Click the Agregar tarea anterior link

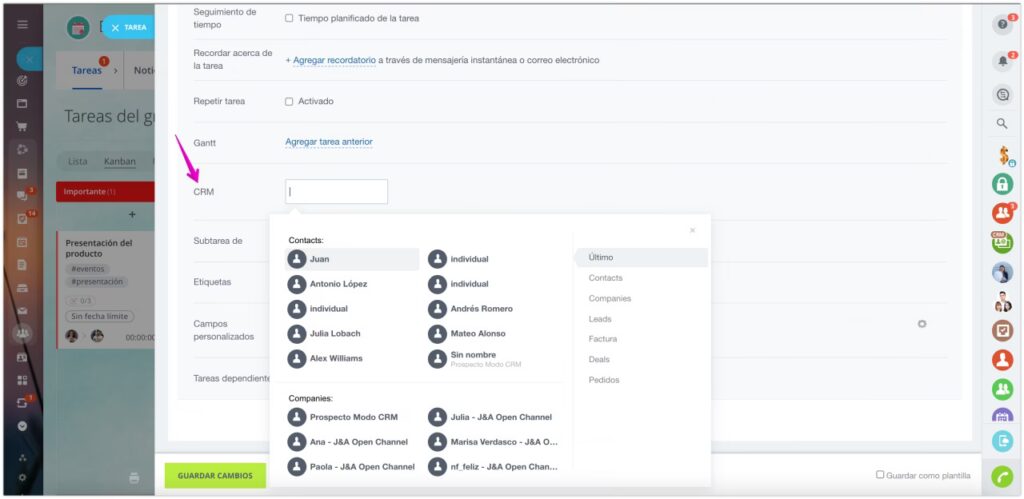(x=328, y=142)
